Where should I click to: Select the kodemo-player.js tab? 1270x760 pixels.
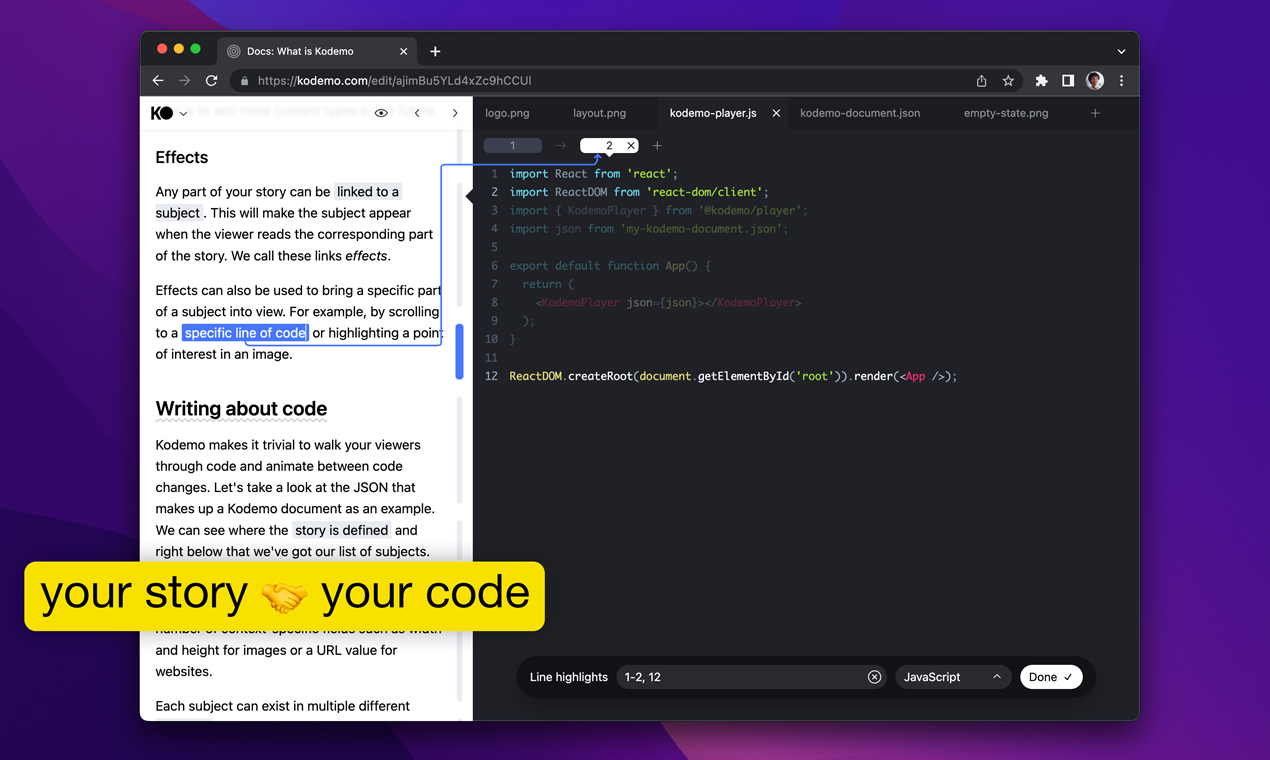click(713, 113)
